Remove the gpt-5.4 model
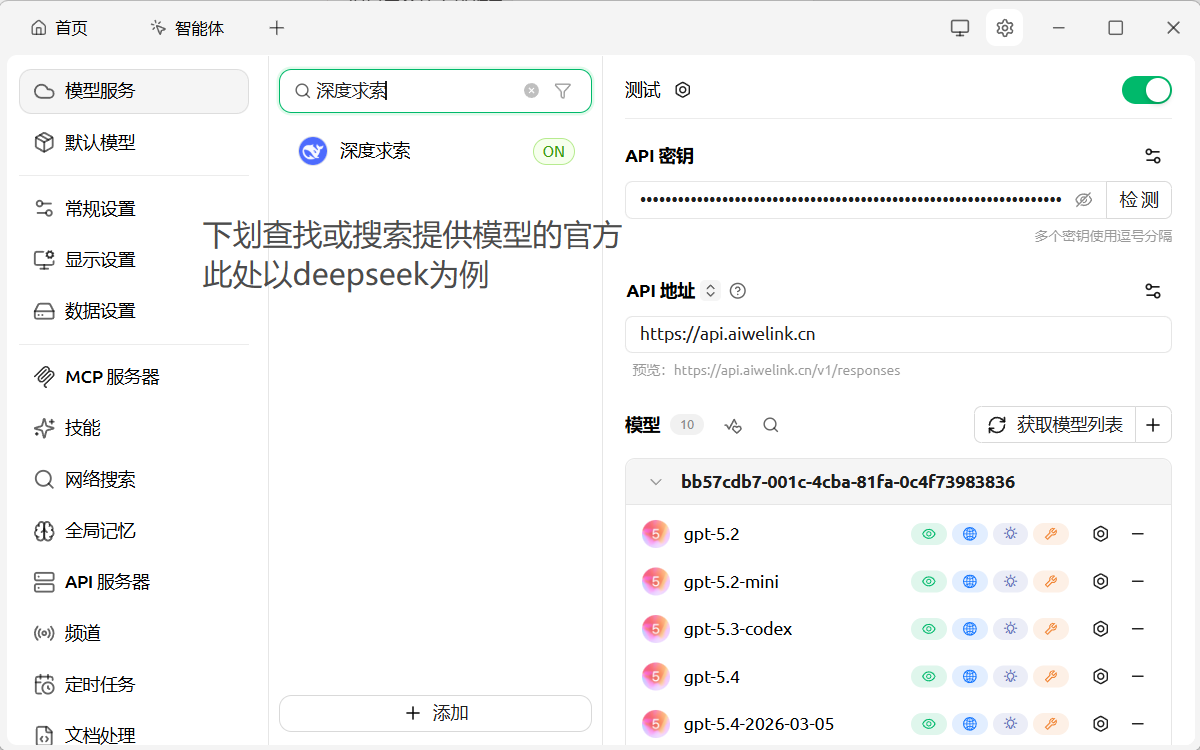The image size is (1200, 750). point(1137,677)
